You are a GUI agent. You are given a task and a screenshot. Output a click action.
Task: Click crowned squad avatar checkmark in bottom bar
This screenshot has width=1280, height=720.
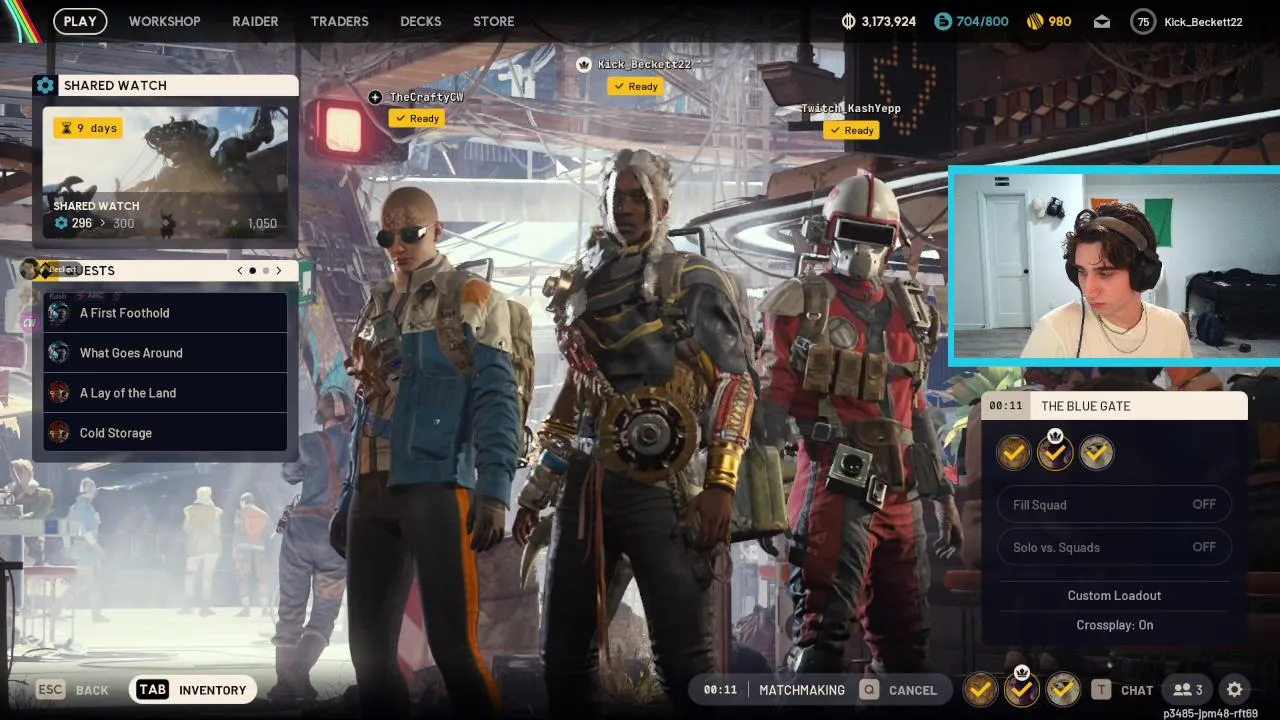(1021, 689)
